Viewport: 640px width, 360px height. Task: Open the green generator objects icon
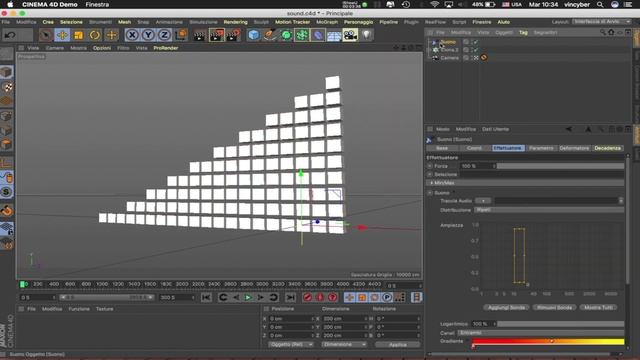pos(286,35)
